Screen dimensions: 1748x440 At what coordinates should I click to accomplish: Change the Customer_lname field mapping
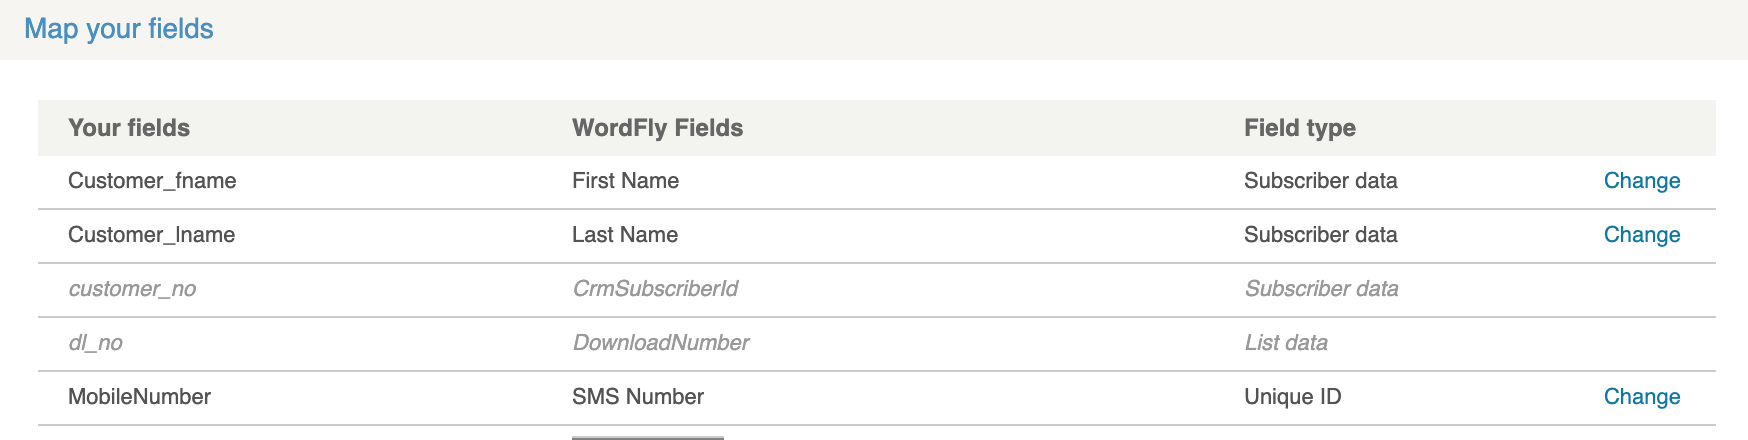(x=1642, y=235)
